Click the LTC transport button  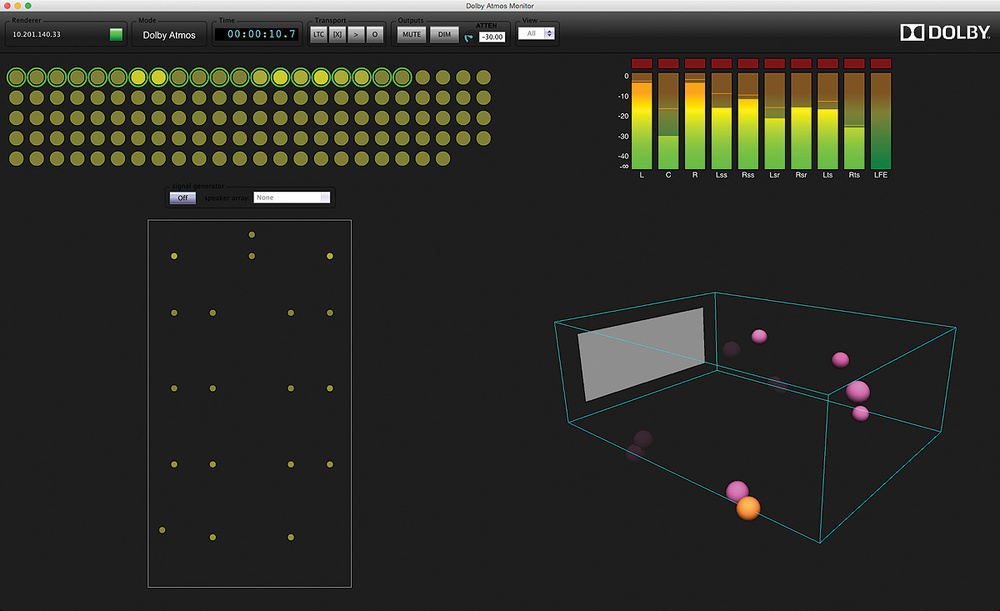click(x=318, y=34)
